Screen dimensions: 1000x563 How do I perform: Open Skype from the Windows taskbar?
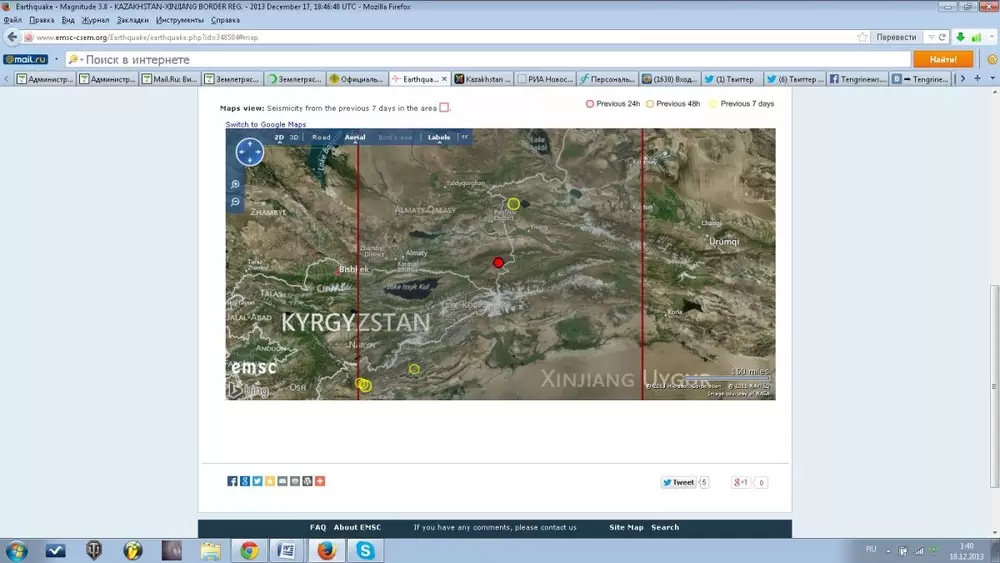(367, 550)
